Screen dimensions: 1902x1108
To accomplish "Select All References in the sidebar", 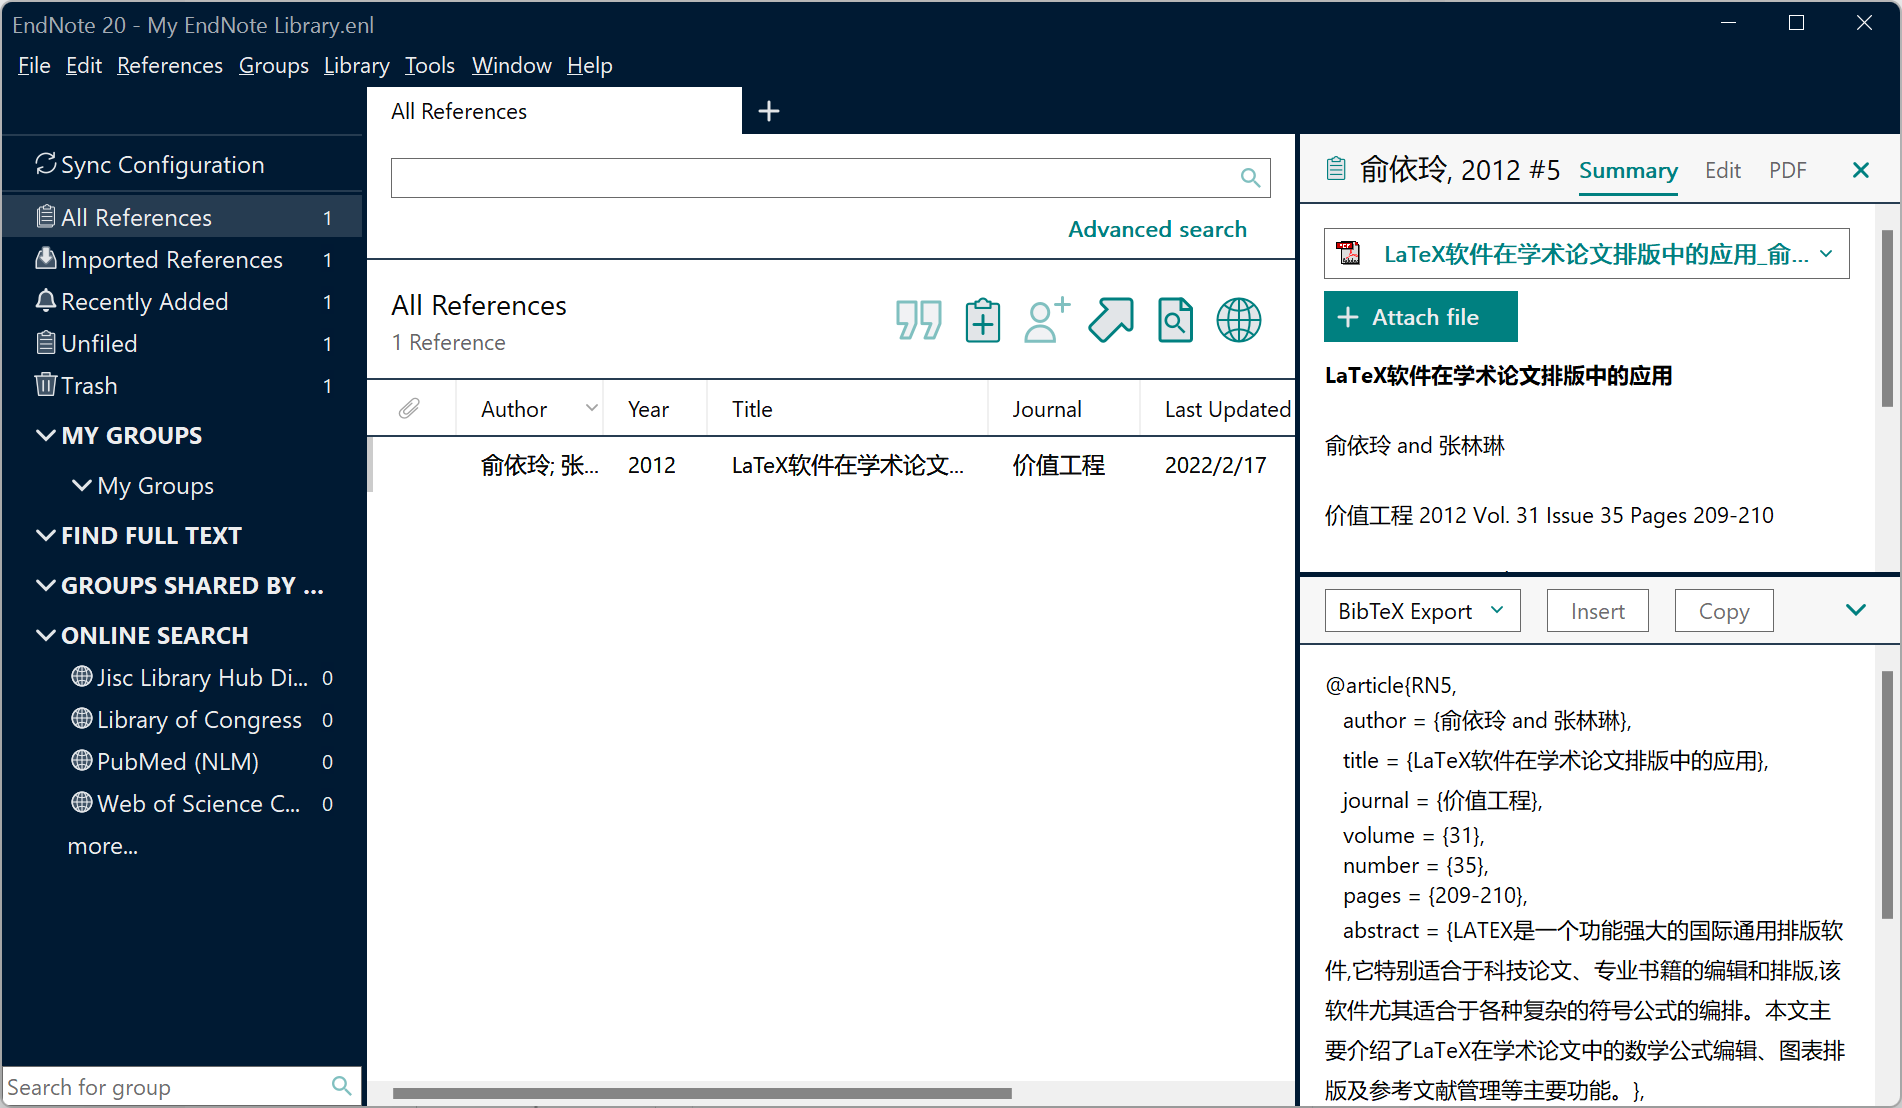I will point(182,217).
